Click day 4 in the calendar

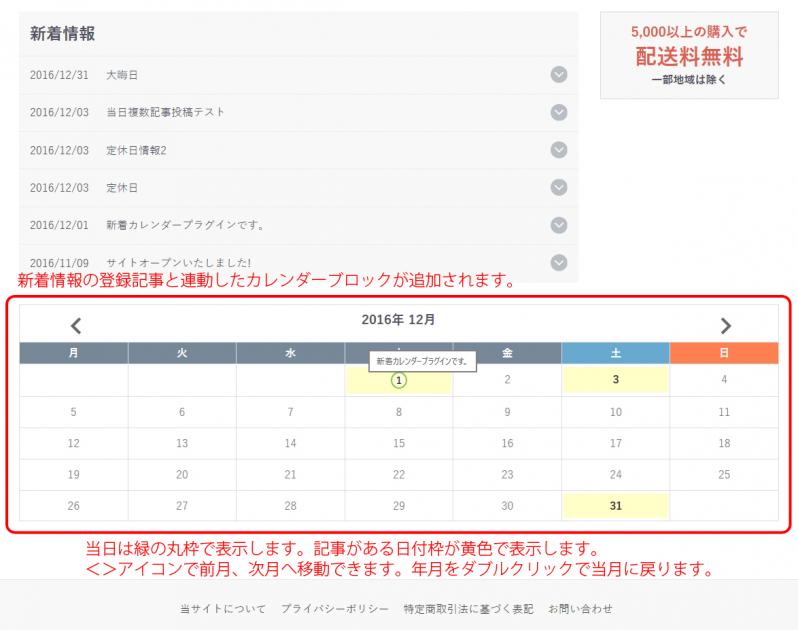click(724, 380)
